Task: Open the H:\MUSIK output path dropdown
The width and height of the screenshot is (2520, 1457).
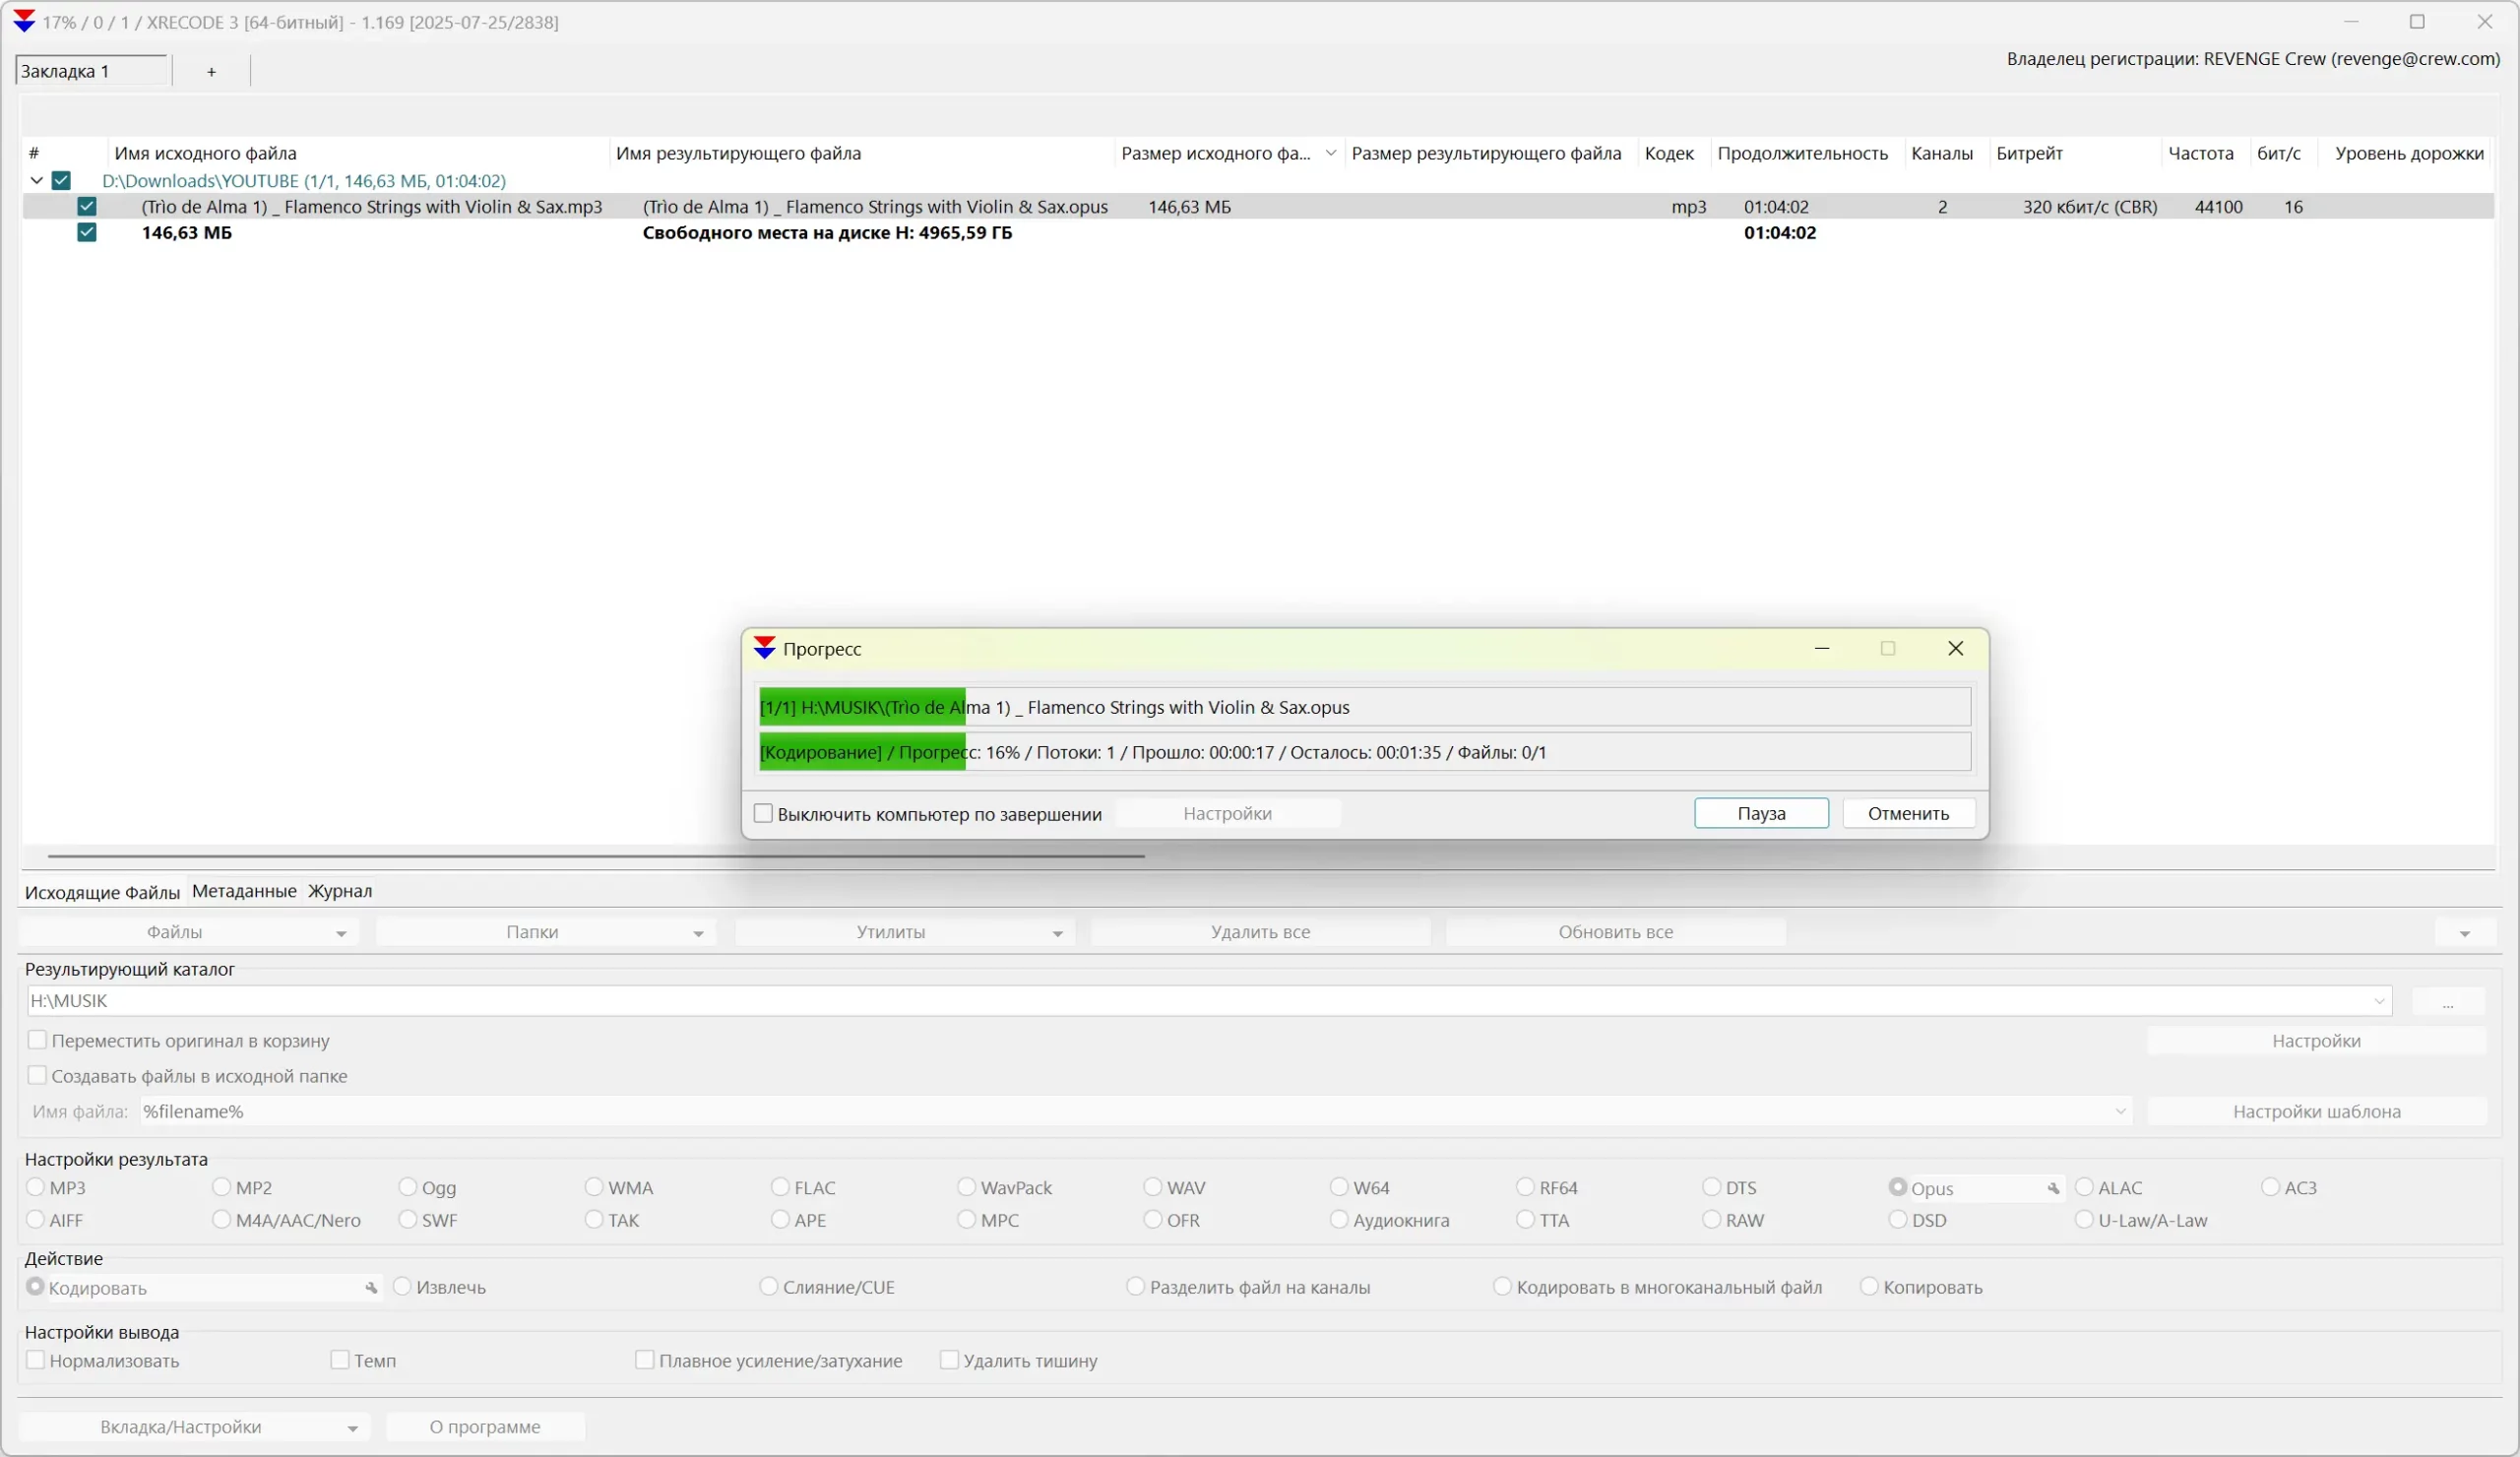Action: click(2379, 1001)
